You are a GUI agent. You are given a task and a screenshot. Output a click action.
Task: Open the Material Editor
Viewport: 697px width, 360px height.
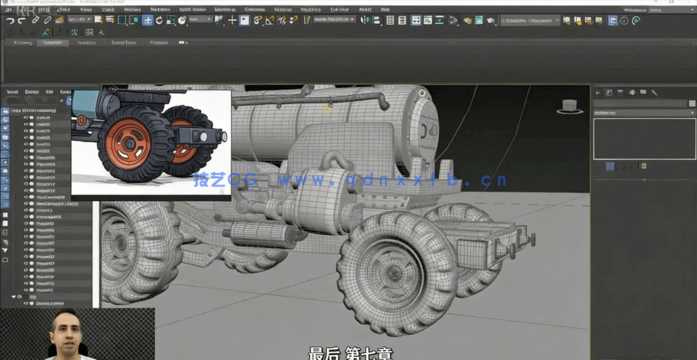click(x=453, y=20)
